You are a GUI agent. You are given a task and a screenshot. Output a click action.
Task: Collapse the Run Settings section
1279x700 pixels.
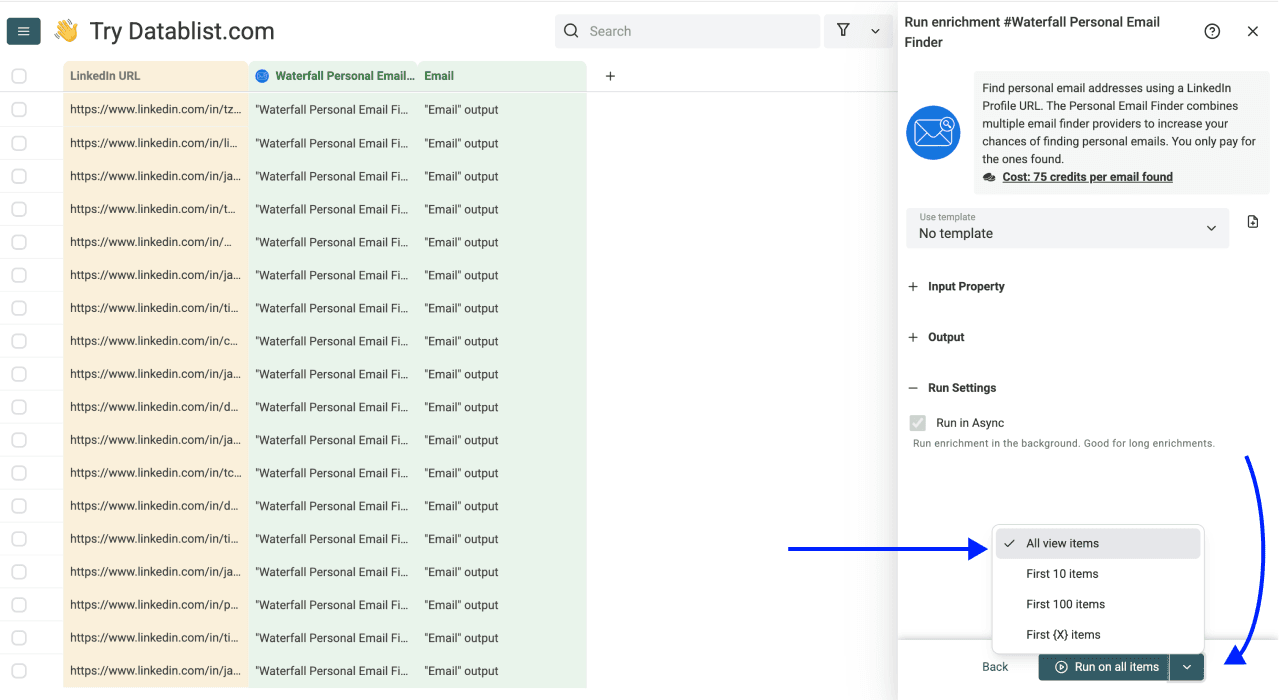pos(911,387)
